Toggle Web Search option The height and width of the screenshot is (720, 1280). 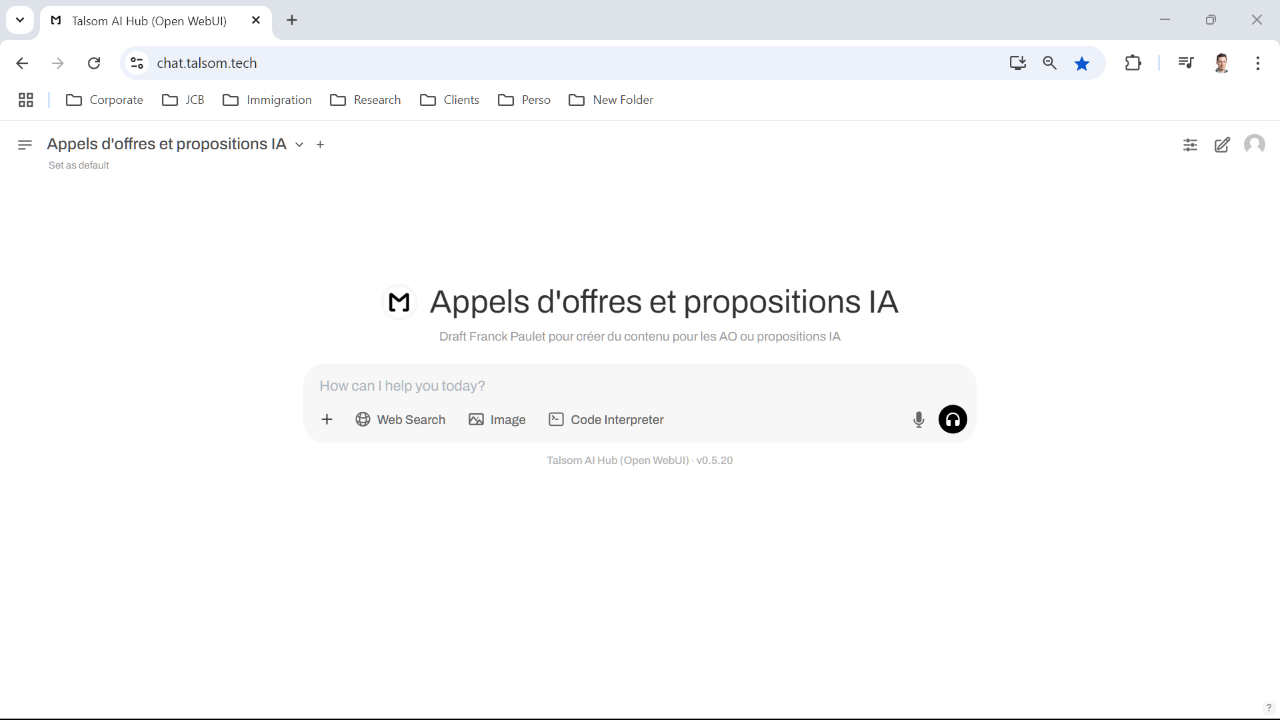pyautogui.click(x=400, y=420)
